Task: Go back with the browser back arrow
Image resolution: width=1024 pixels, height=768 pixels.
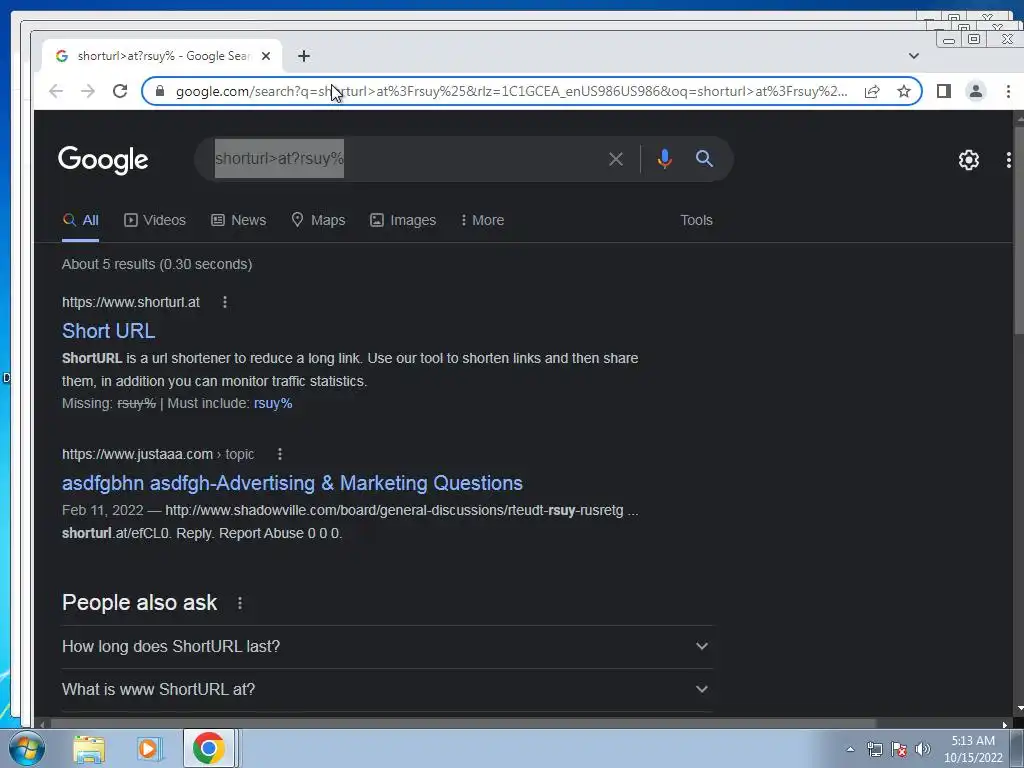Action: [56, 91]
